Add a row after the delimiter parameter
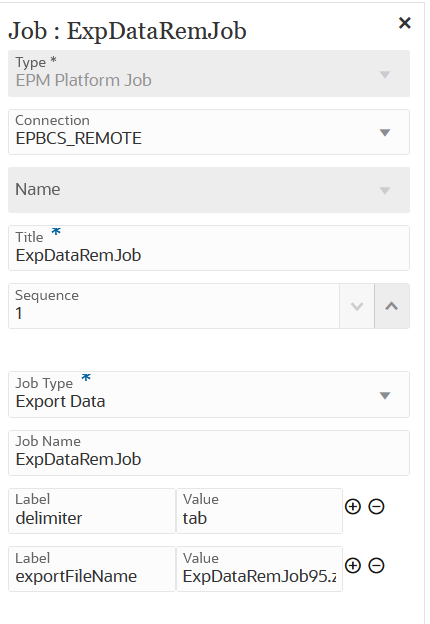 click(x=353, y=507)
